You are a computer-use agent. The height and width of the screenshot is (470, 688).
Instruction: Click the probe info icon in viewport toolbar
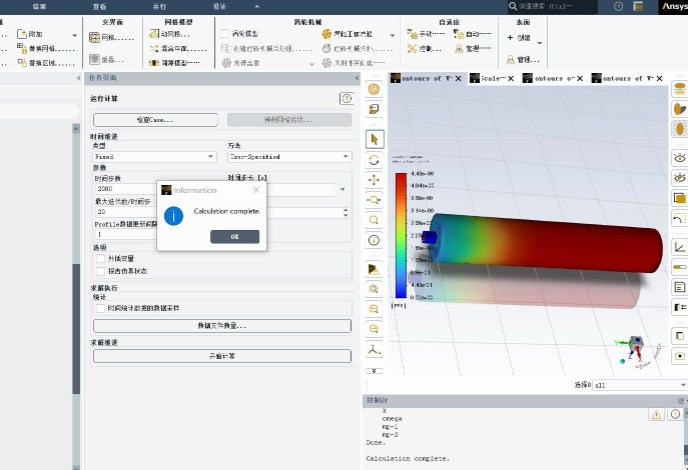374,240
